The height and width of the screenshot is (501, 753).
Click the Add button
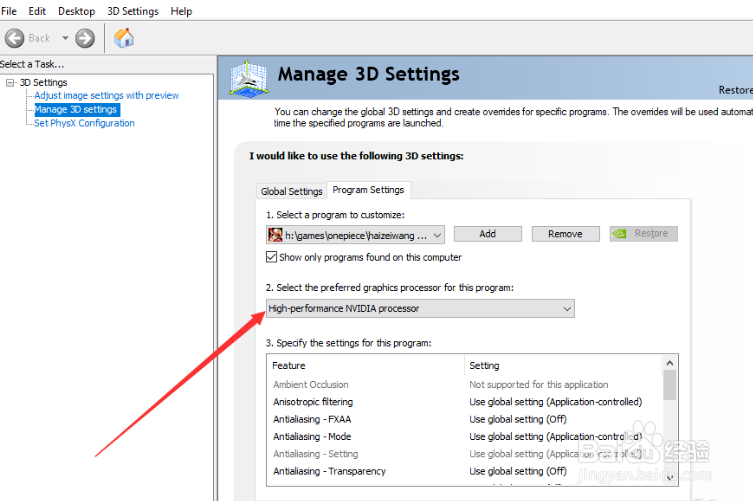(x=488, y=234)
